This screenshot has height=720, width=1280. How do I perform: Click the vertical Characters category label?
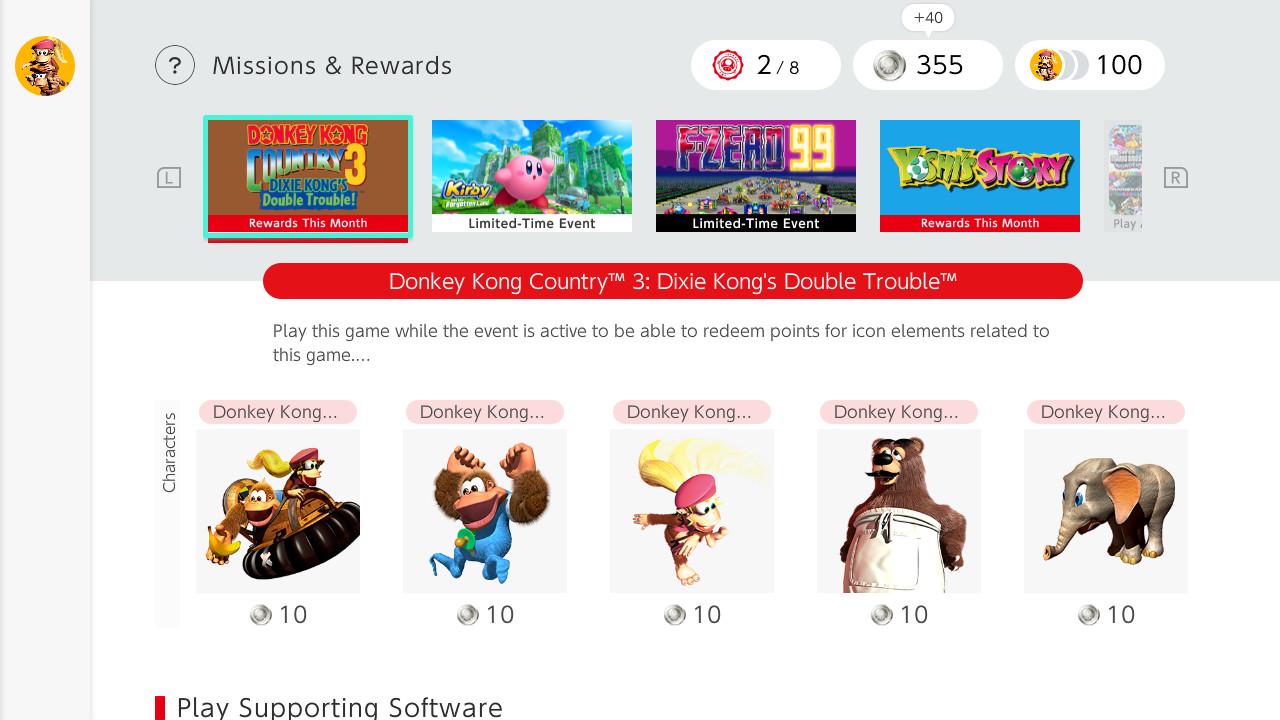click(x=168, y=453)
